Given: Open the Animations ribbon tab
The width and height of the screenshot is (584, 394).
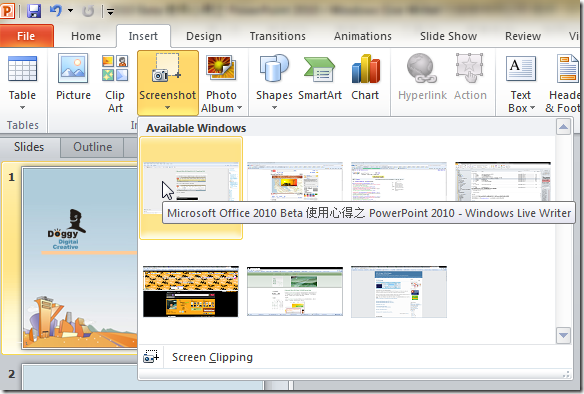Looking at the screenshot, I should [x=362, y=36].
